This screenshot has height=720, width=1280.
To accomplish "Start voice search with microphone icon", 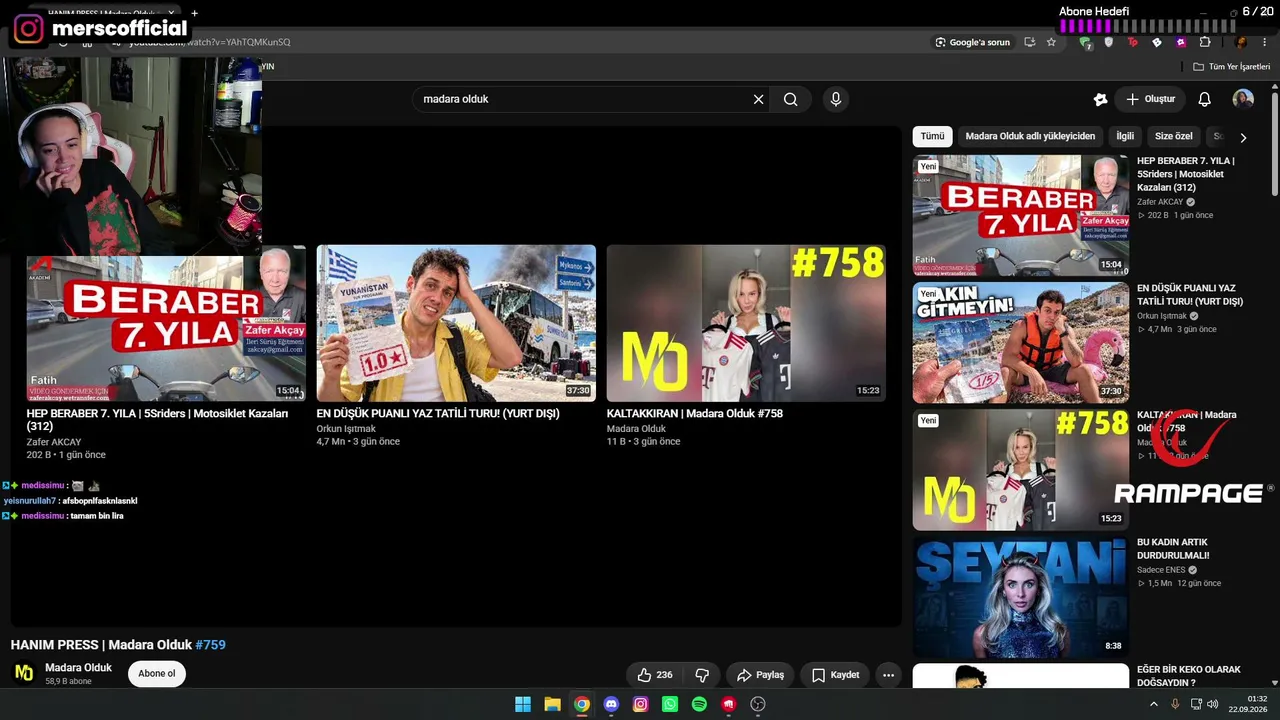I will coord(836,99).
